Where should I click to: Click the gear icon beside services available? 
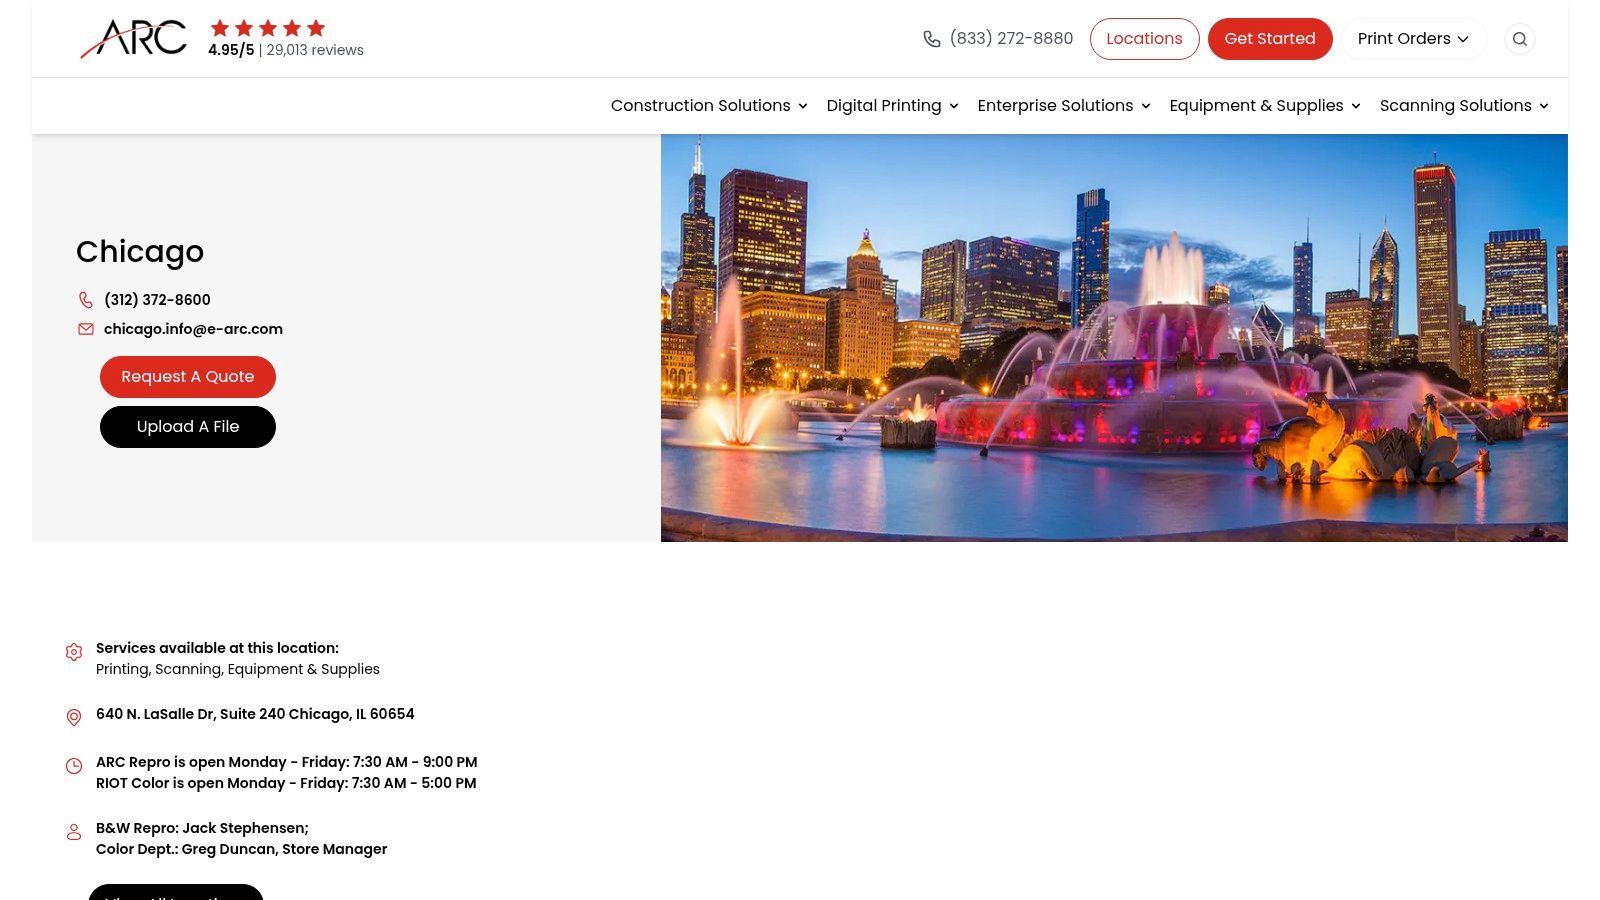pyautogui.click(x=74, y=652)
